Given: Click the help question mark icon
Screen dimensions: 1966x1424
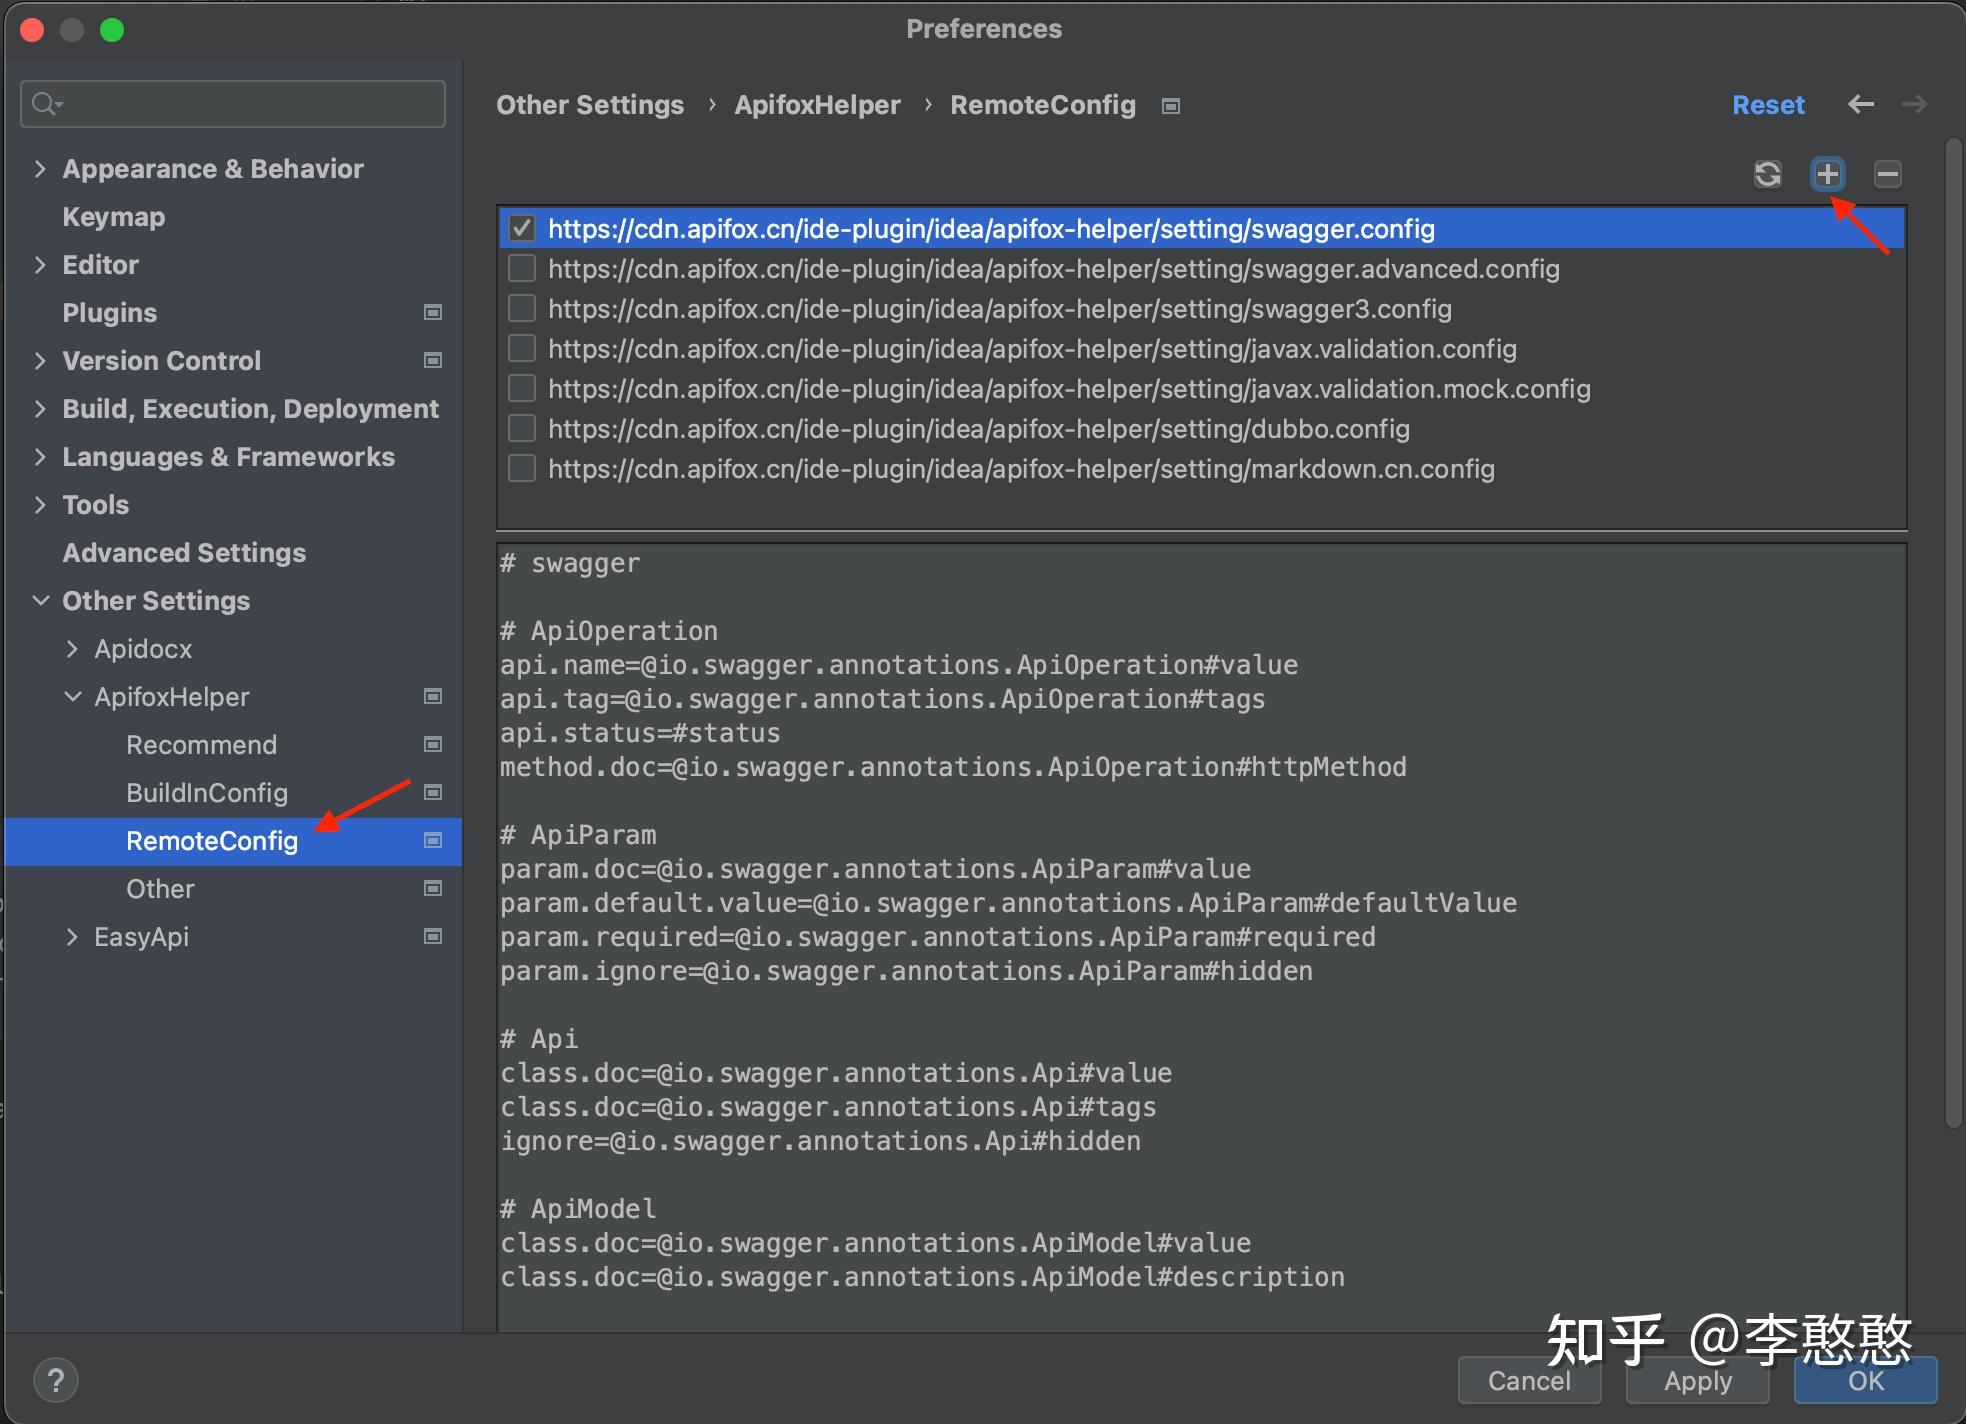Looking at the screenshot, I should (57, 1379).
